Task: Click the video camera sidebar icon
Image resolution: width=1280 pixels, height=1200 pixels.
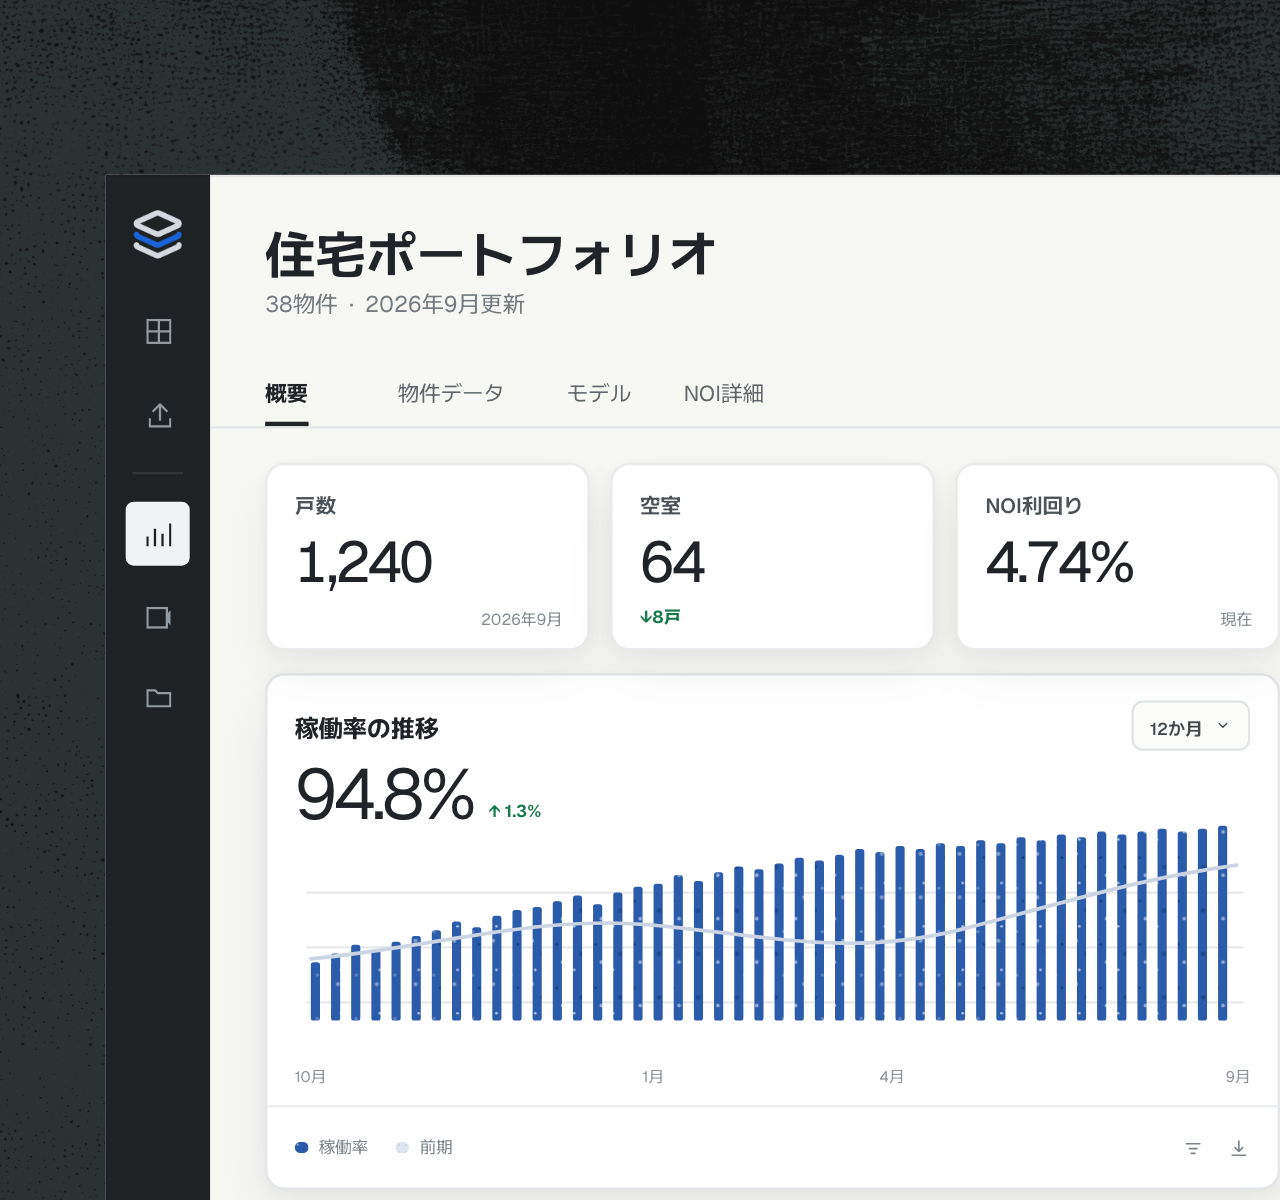Action: pos(159,618)
